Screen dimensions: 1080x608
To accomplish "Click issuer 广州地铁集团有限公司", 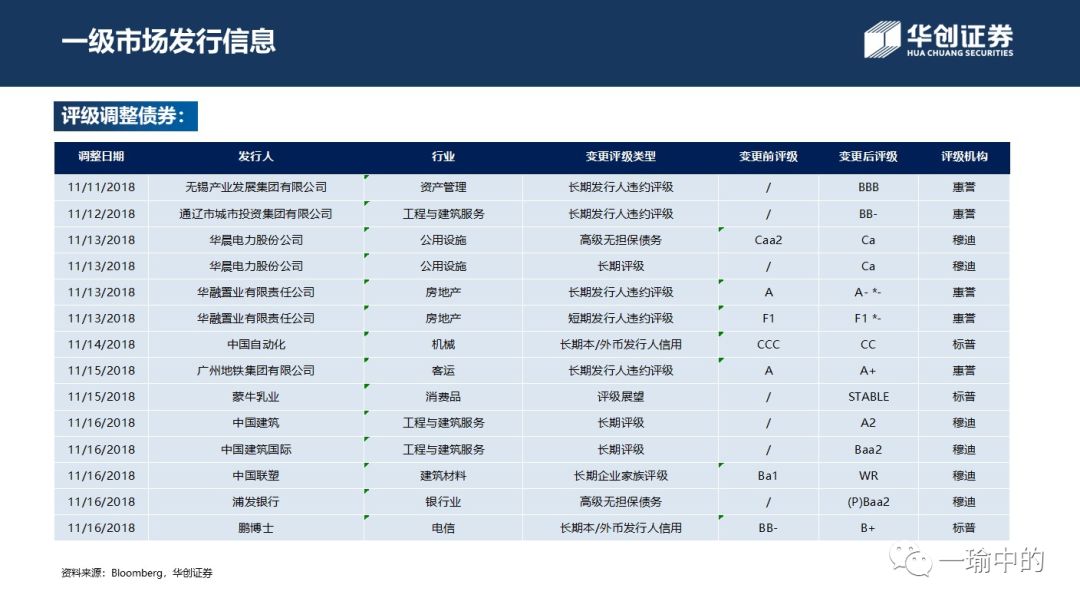I will [256, 370].
